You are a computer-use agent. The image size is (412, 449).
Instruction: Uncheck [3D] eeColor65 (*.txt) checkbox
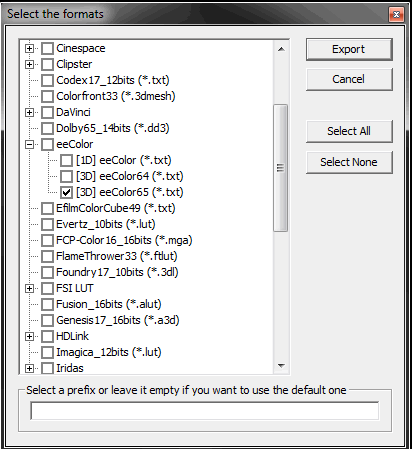(66, 192)
